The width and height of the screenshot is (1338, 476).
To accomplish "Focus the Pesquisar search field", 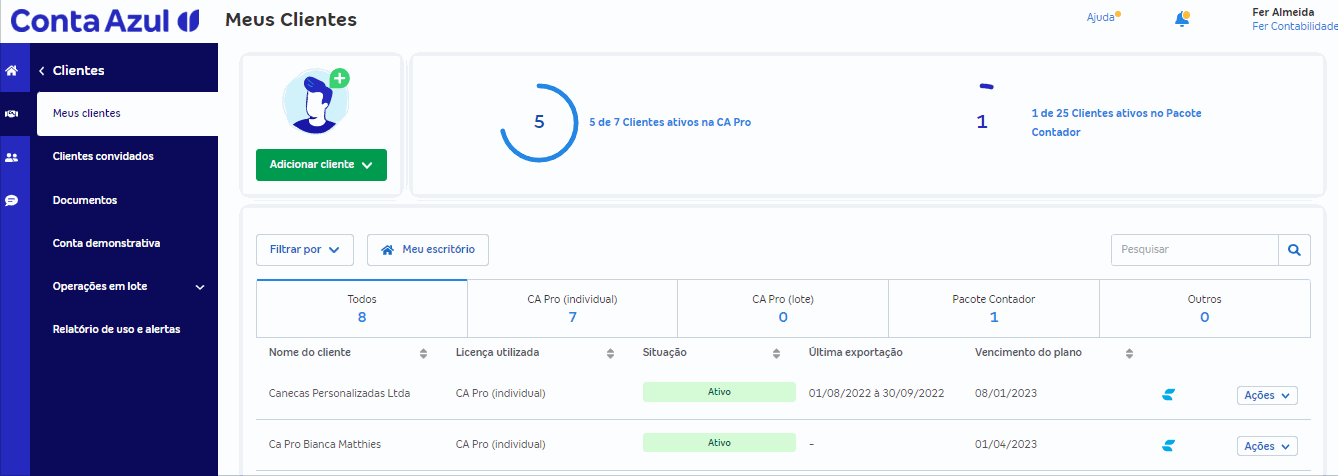I will (x=1195, y=250).
